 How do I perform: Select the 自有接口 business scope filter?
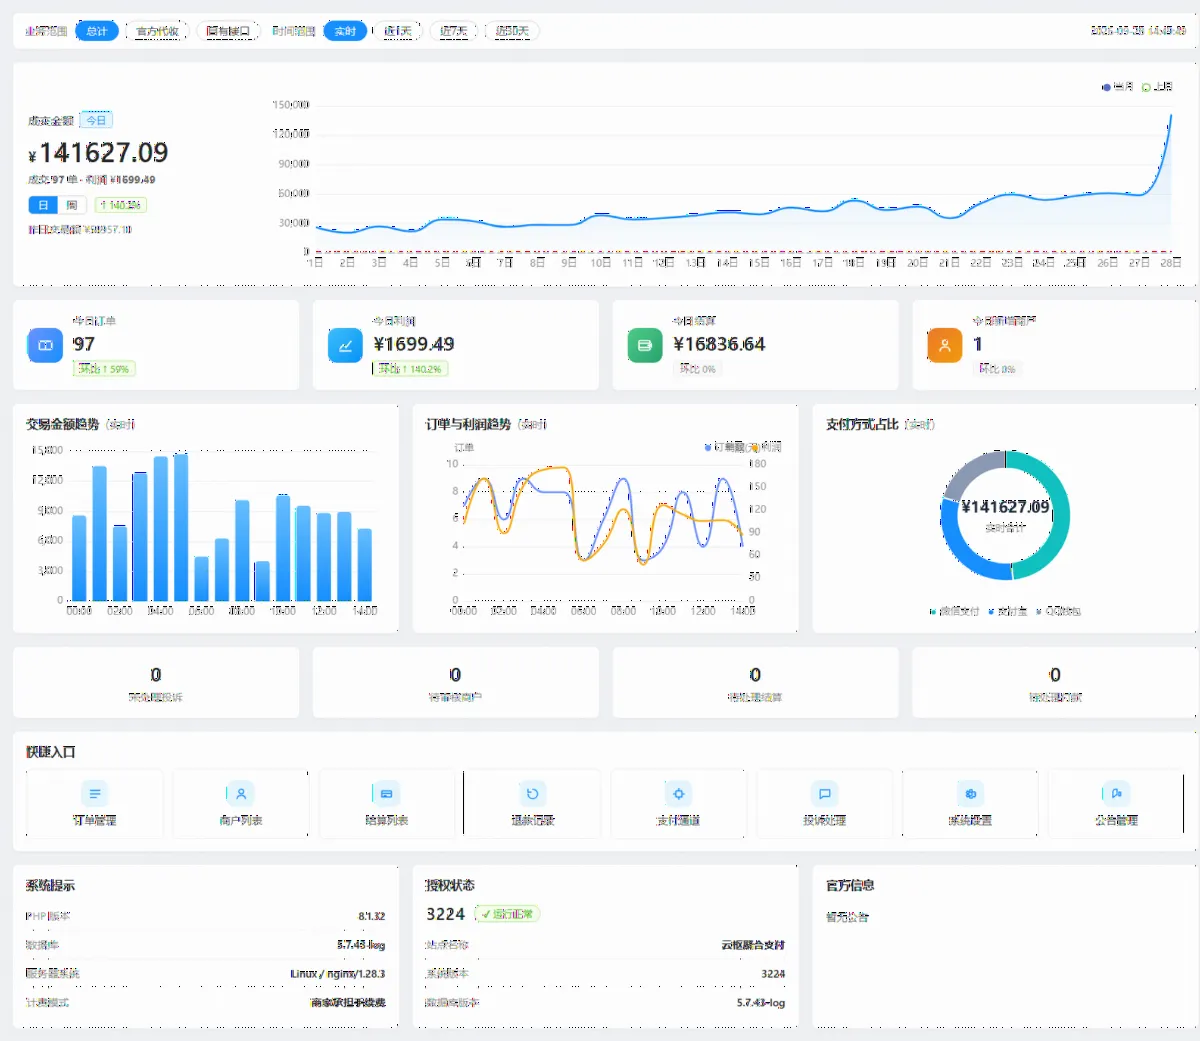pyautogui.click(x=228, y=31)
